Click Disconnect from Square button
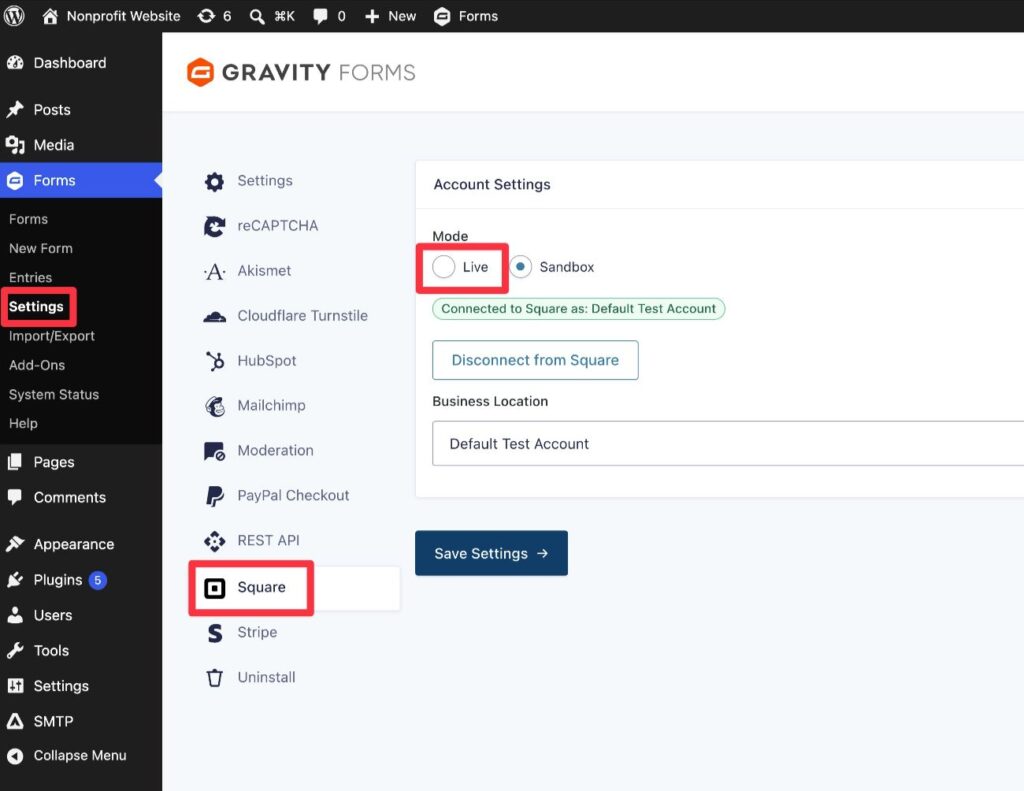Viewport: 1024px width, 791px height. tap(535, 360)
